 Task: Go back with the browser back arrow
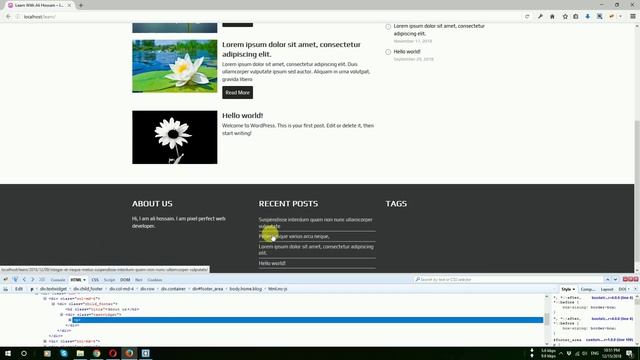pyautogui.click(x=8, y=17)
